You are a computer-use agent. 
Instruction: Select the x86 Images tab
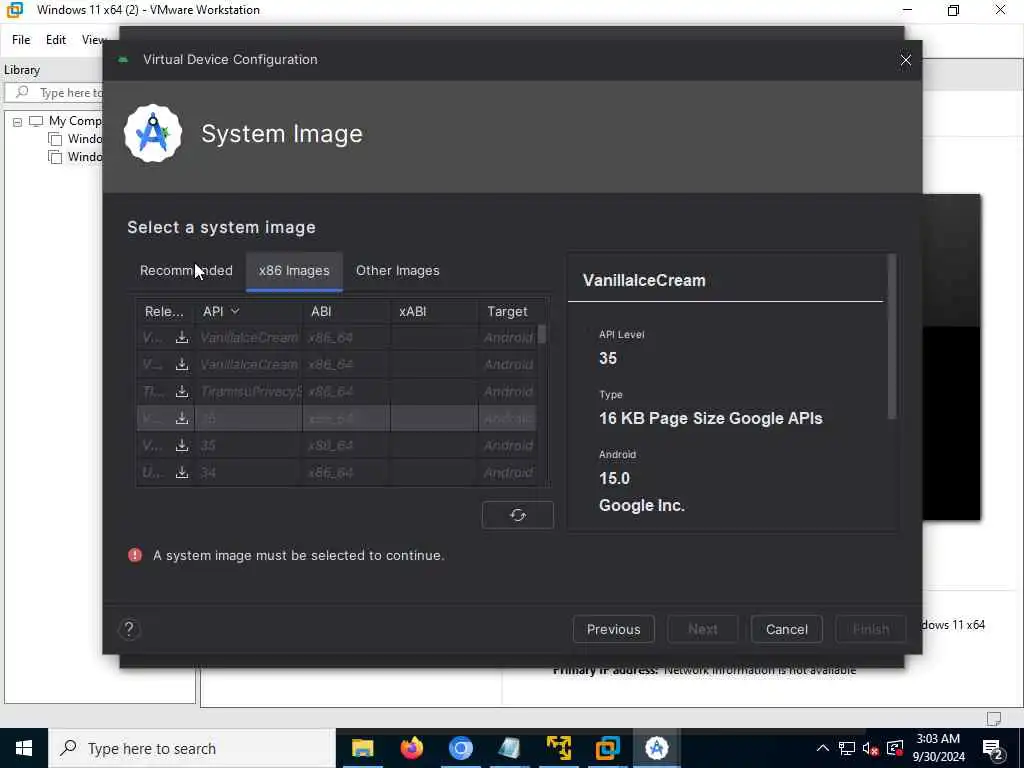pos(294,270)
